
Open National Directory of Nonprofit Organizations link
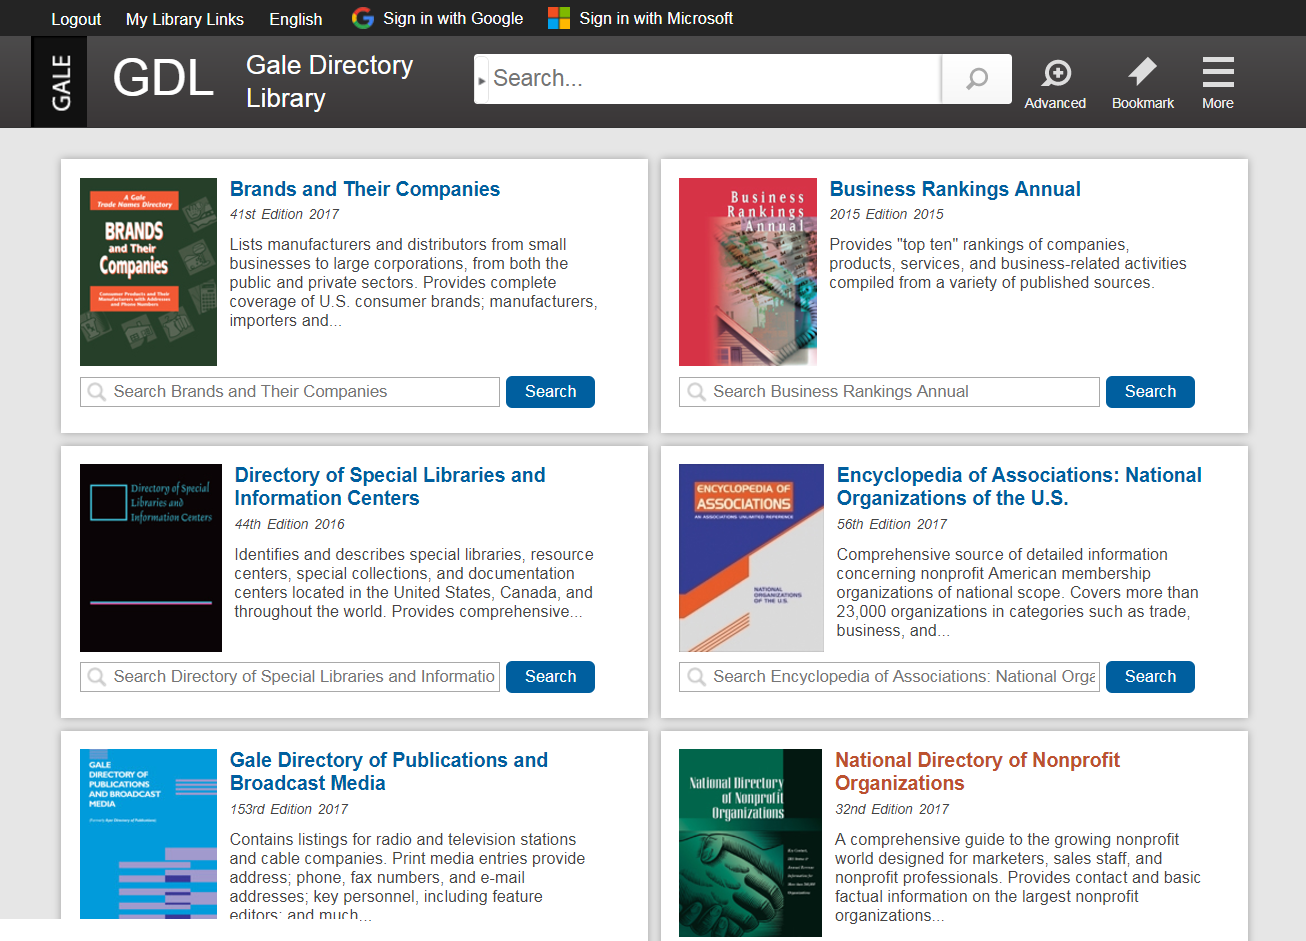977,771
